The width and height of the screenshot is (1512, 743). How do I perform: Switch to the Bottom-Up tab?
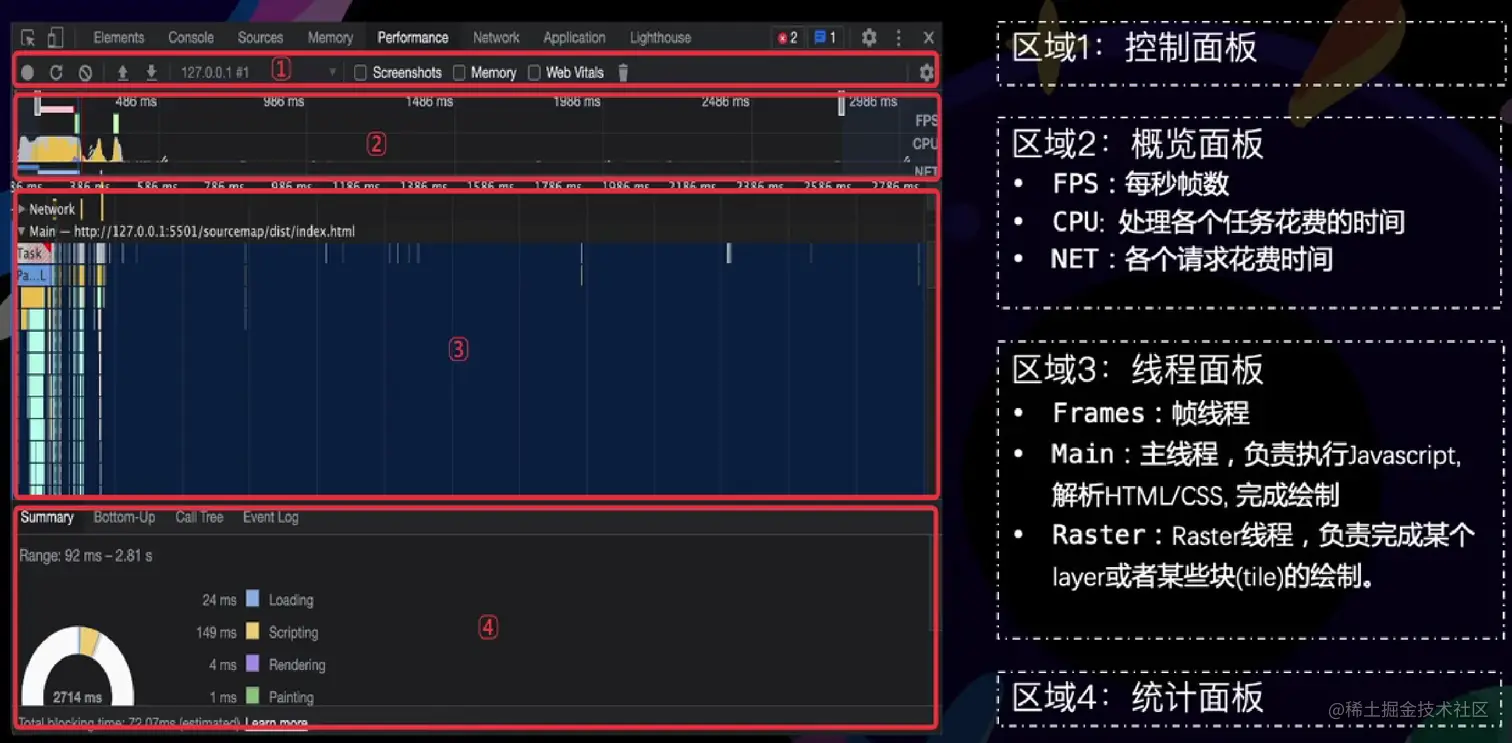tap(124, 517)
